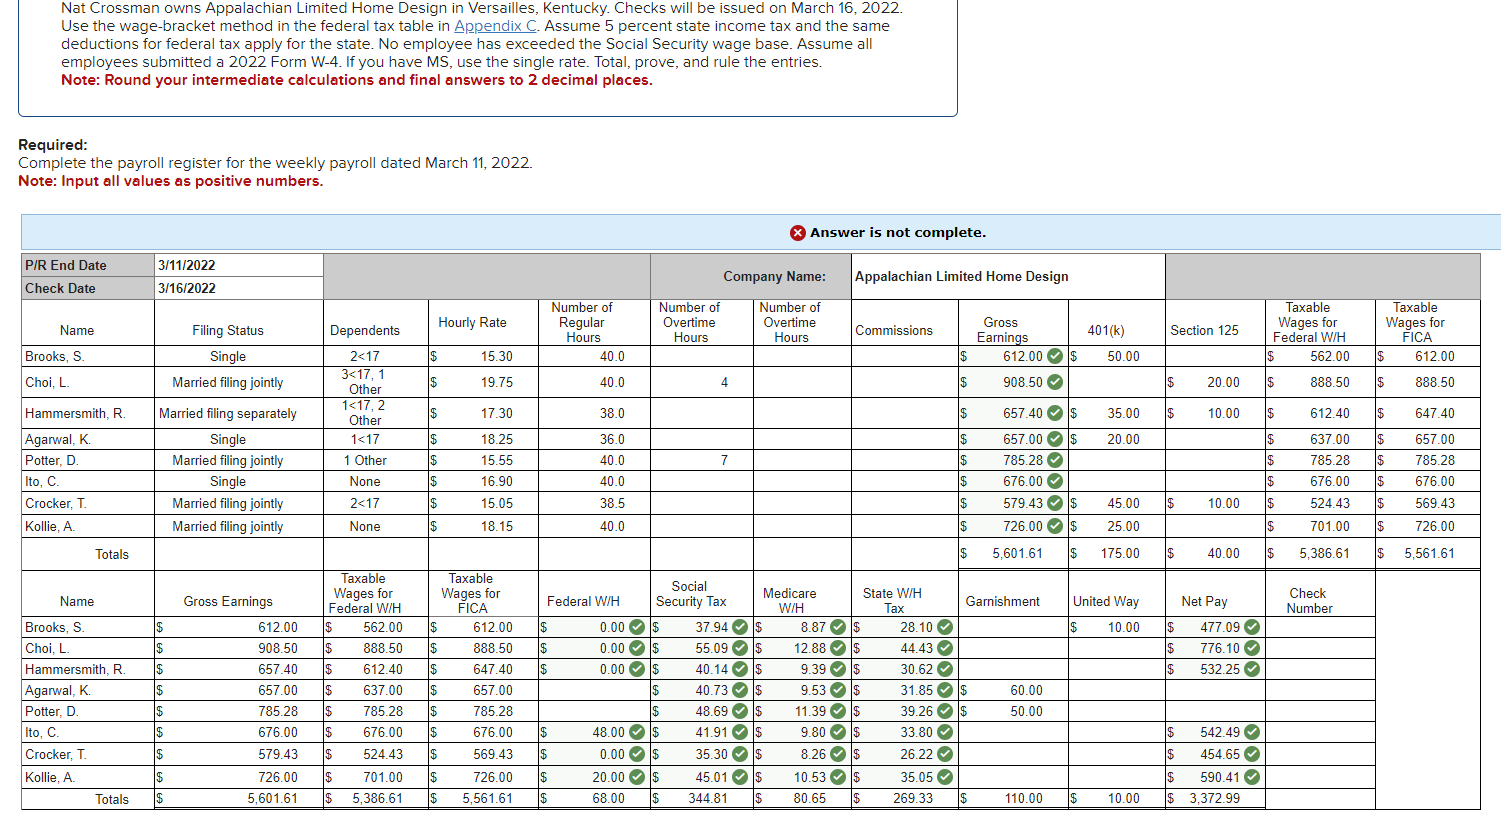Click the check beside Choi's Medicare 12.88
The image size is (1501, 827).
click(836, 648)
